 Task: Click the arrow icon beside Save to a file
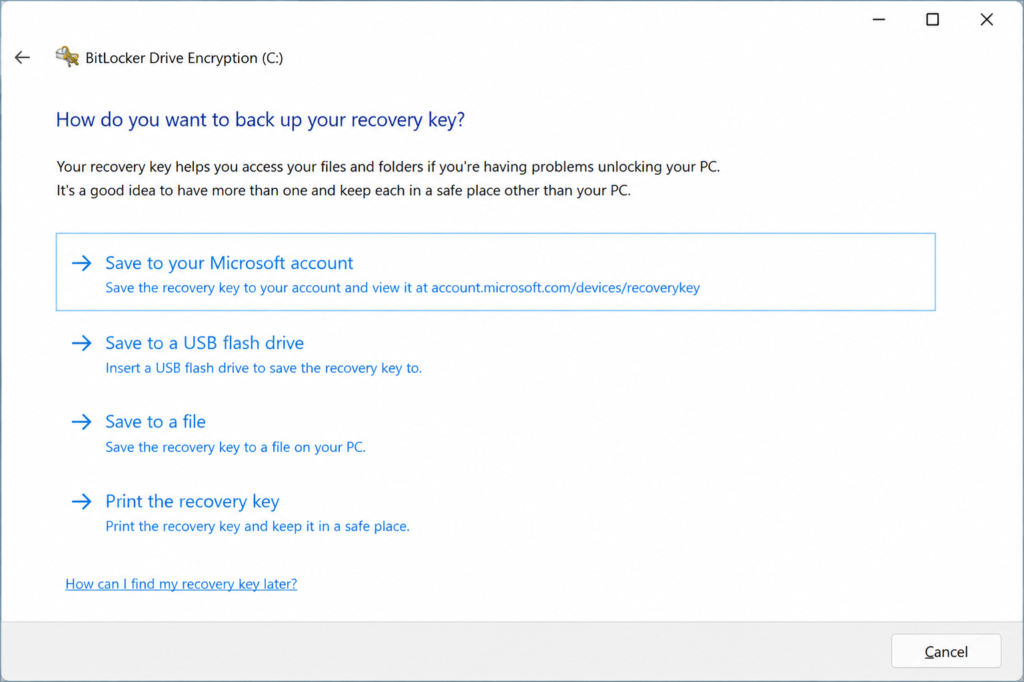(82, 422)
